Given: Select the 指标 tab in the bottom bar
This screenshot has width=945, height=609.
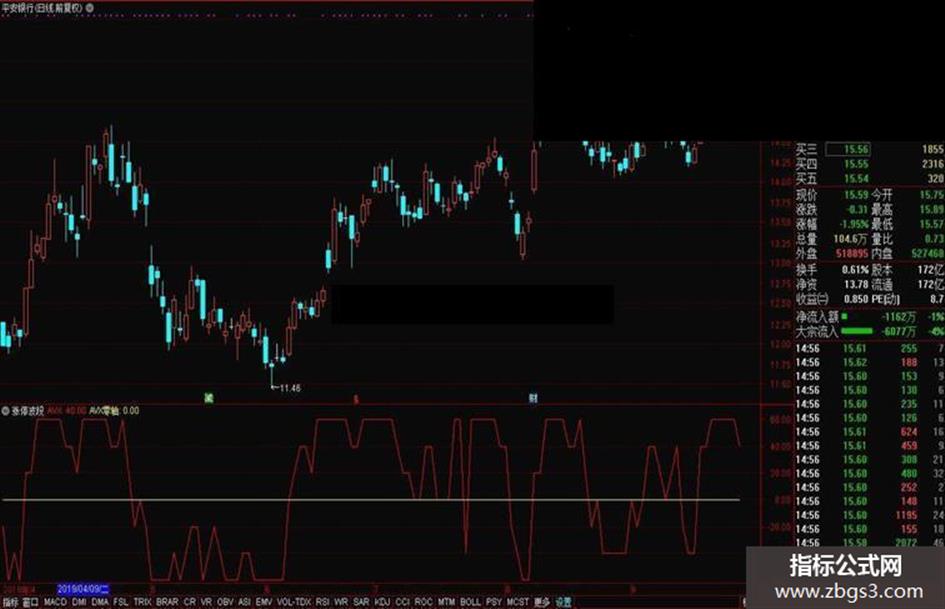Looking at the screenshot, I should point(11,602).
